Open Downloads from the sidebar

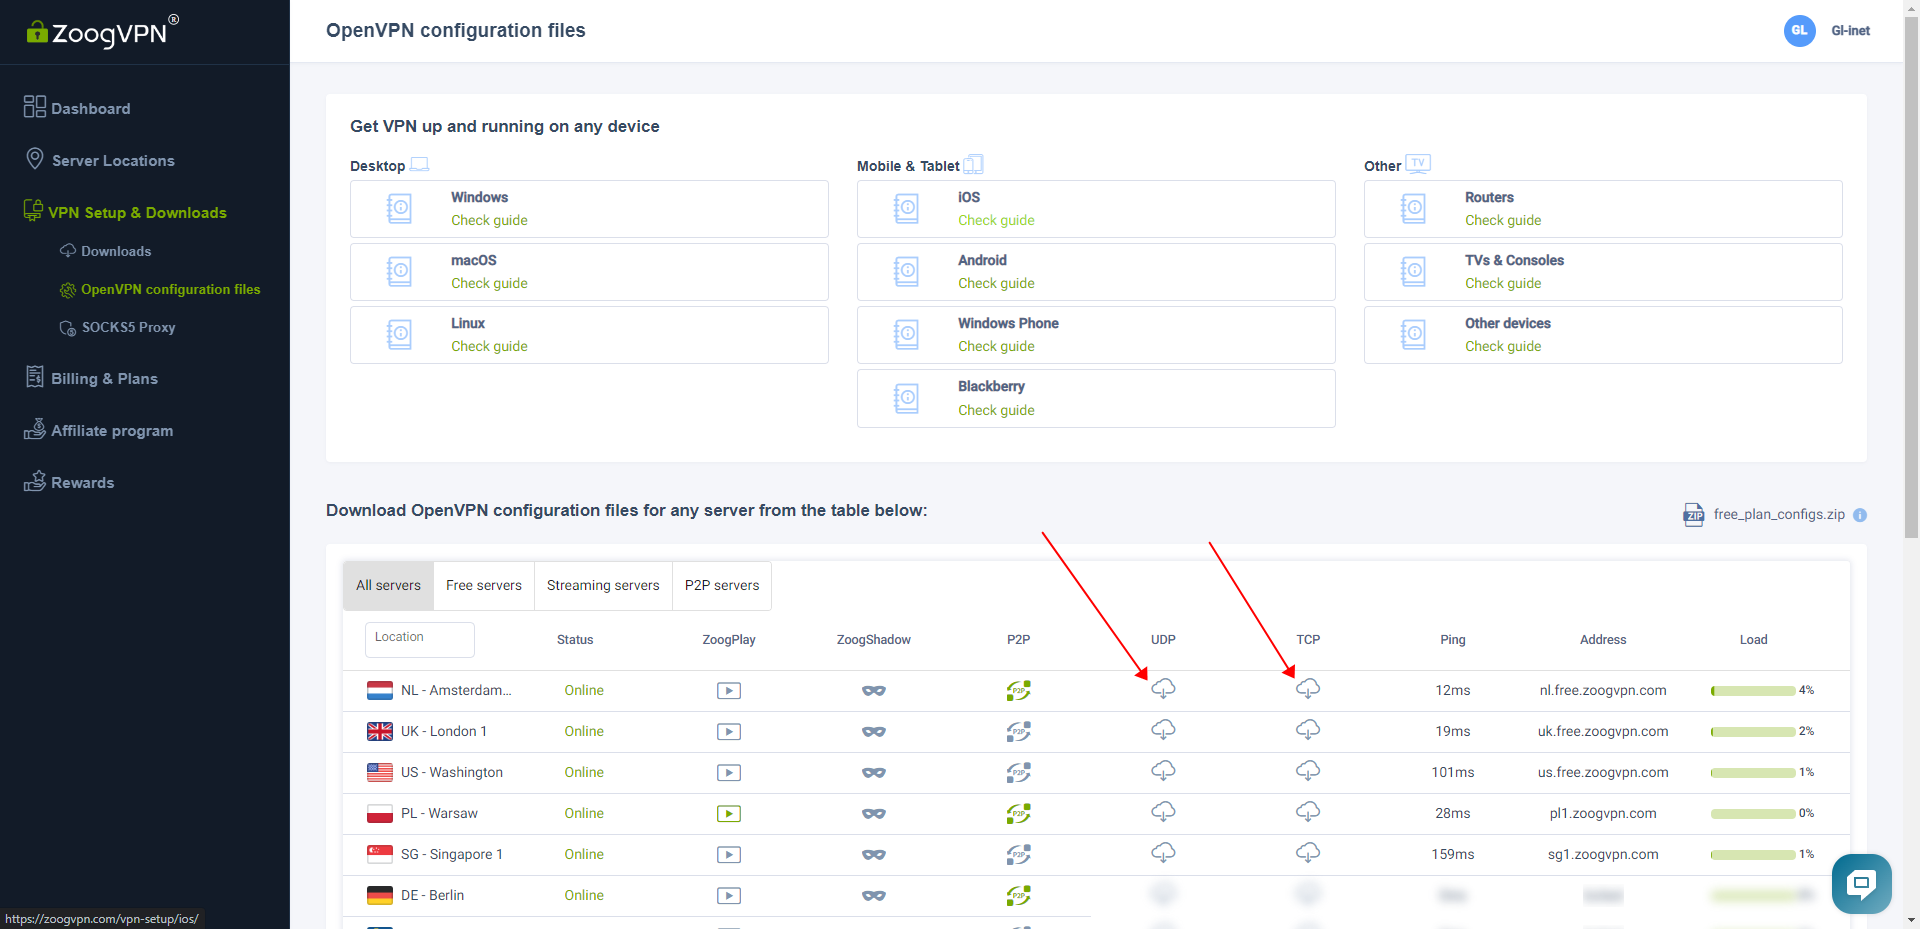tap(117, 251)
